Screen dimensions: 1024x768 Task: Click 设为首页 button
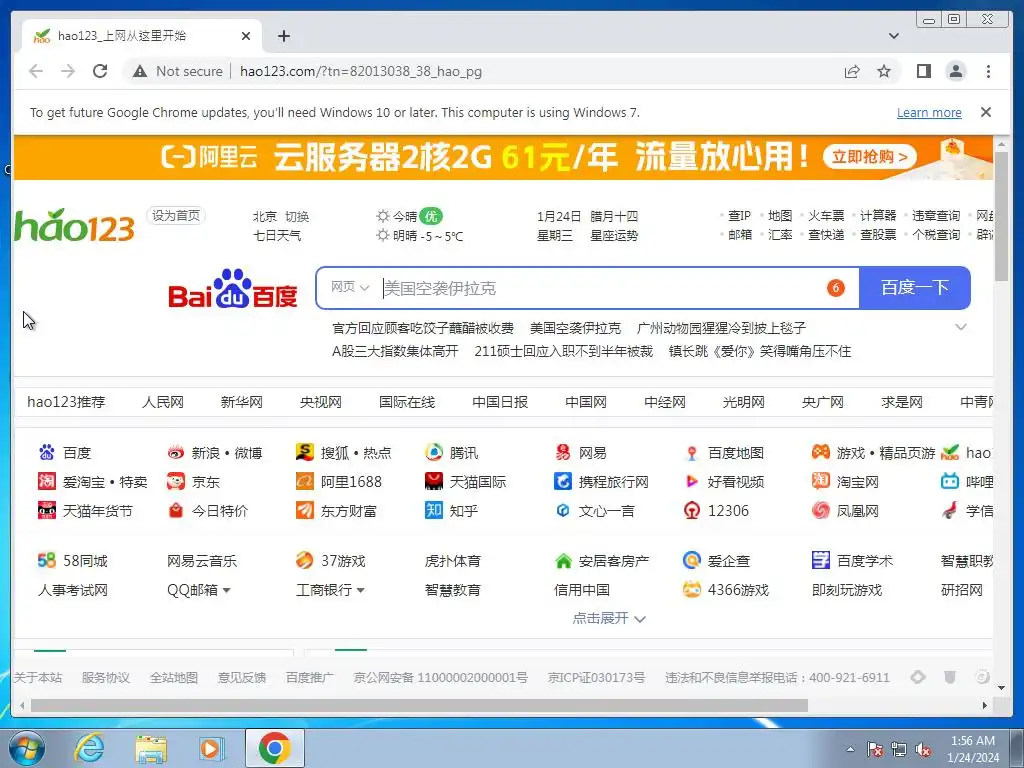click(x=176, y=216)
